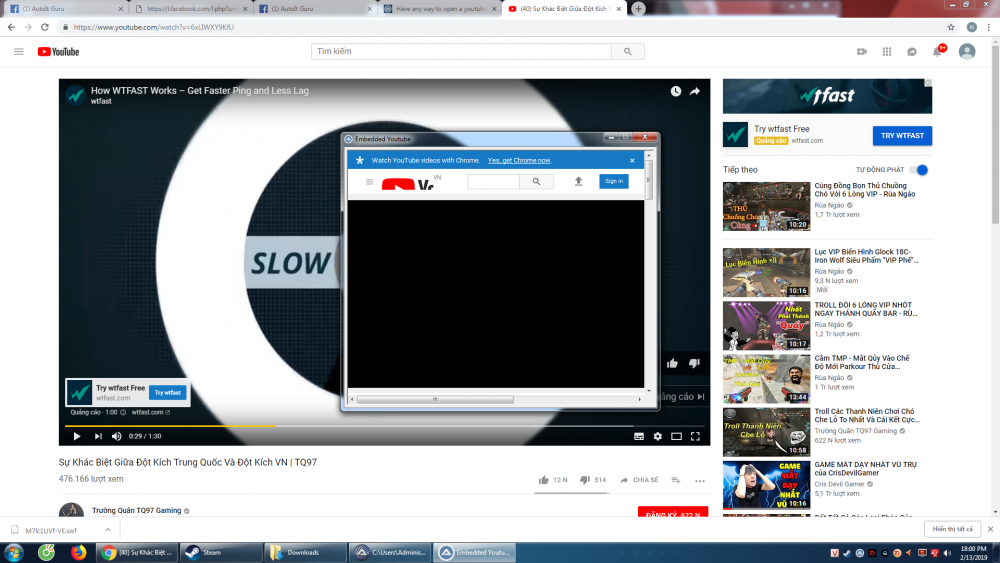Open the create video camera icon
Image resolution: width=1000 pixels, height=563 pixels.
coord(862,52)
